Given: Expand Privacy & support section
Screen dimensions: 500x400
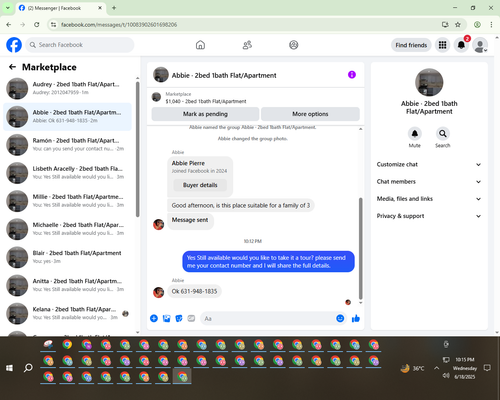Looking at the screenshot, I should coord(429,216).
